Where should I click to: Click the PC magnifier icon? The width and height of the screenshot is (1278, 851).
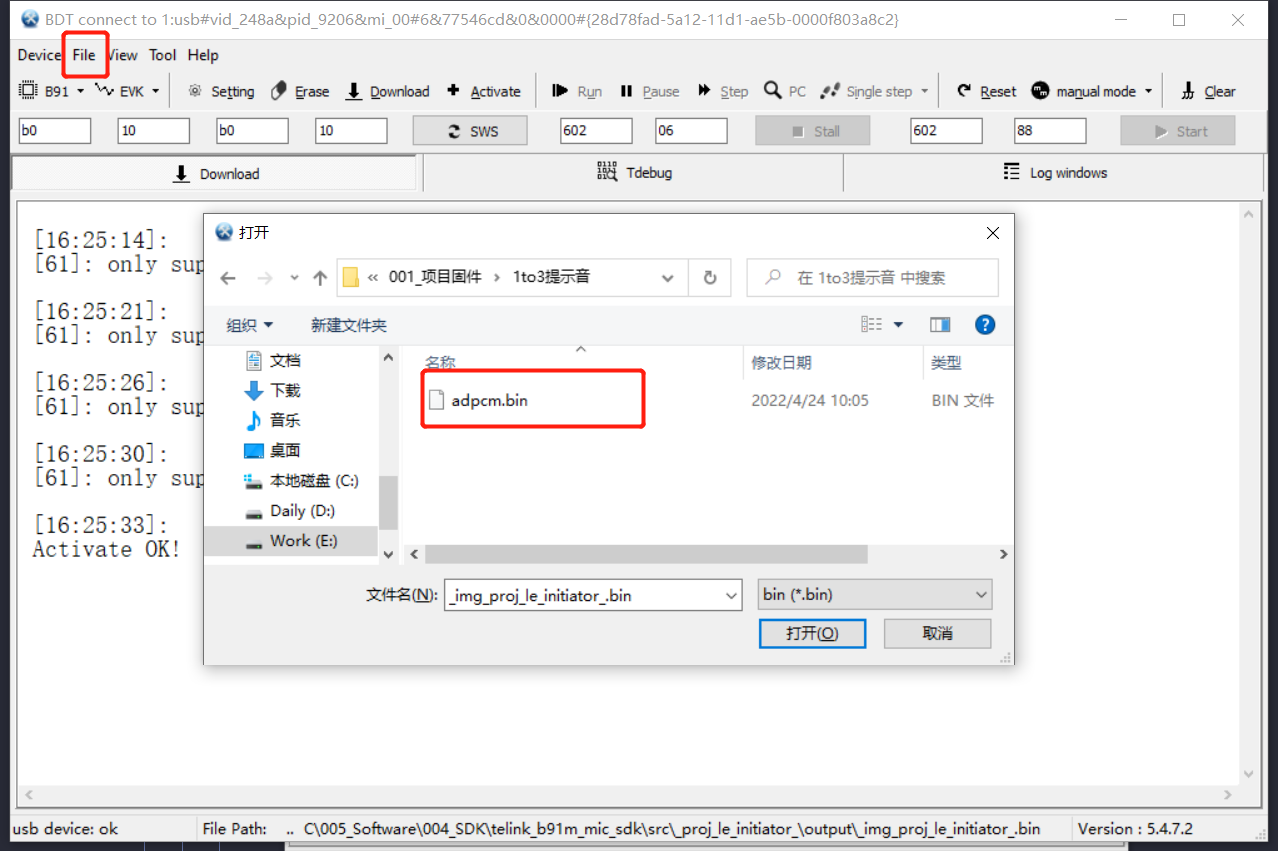pos(772,91)
